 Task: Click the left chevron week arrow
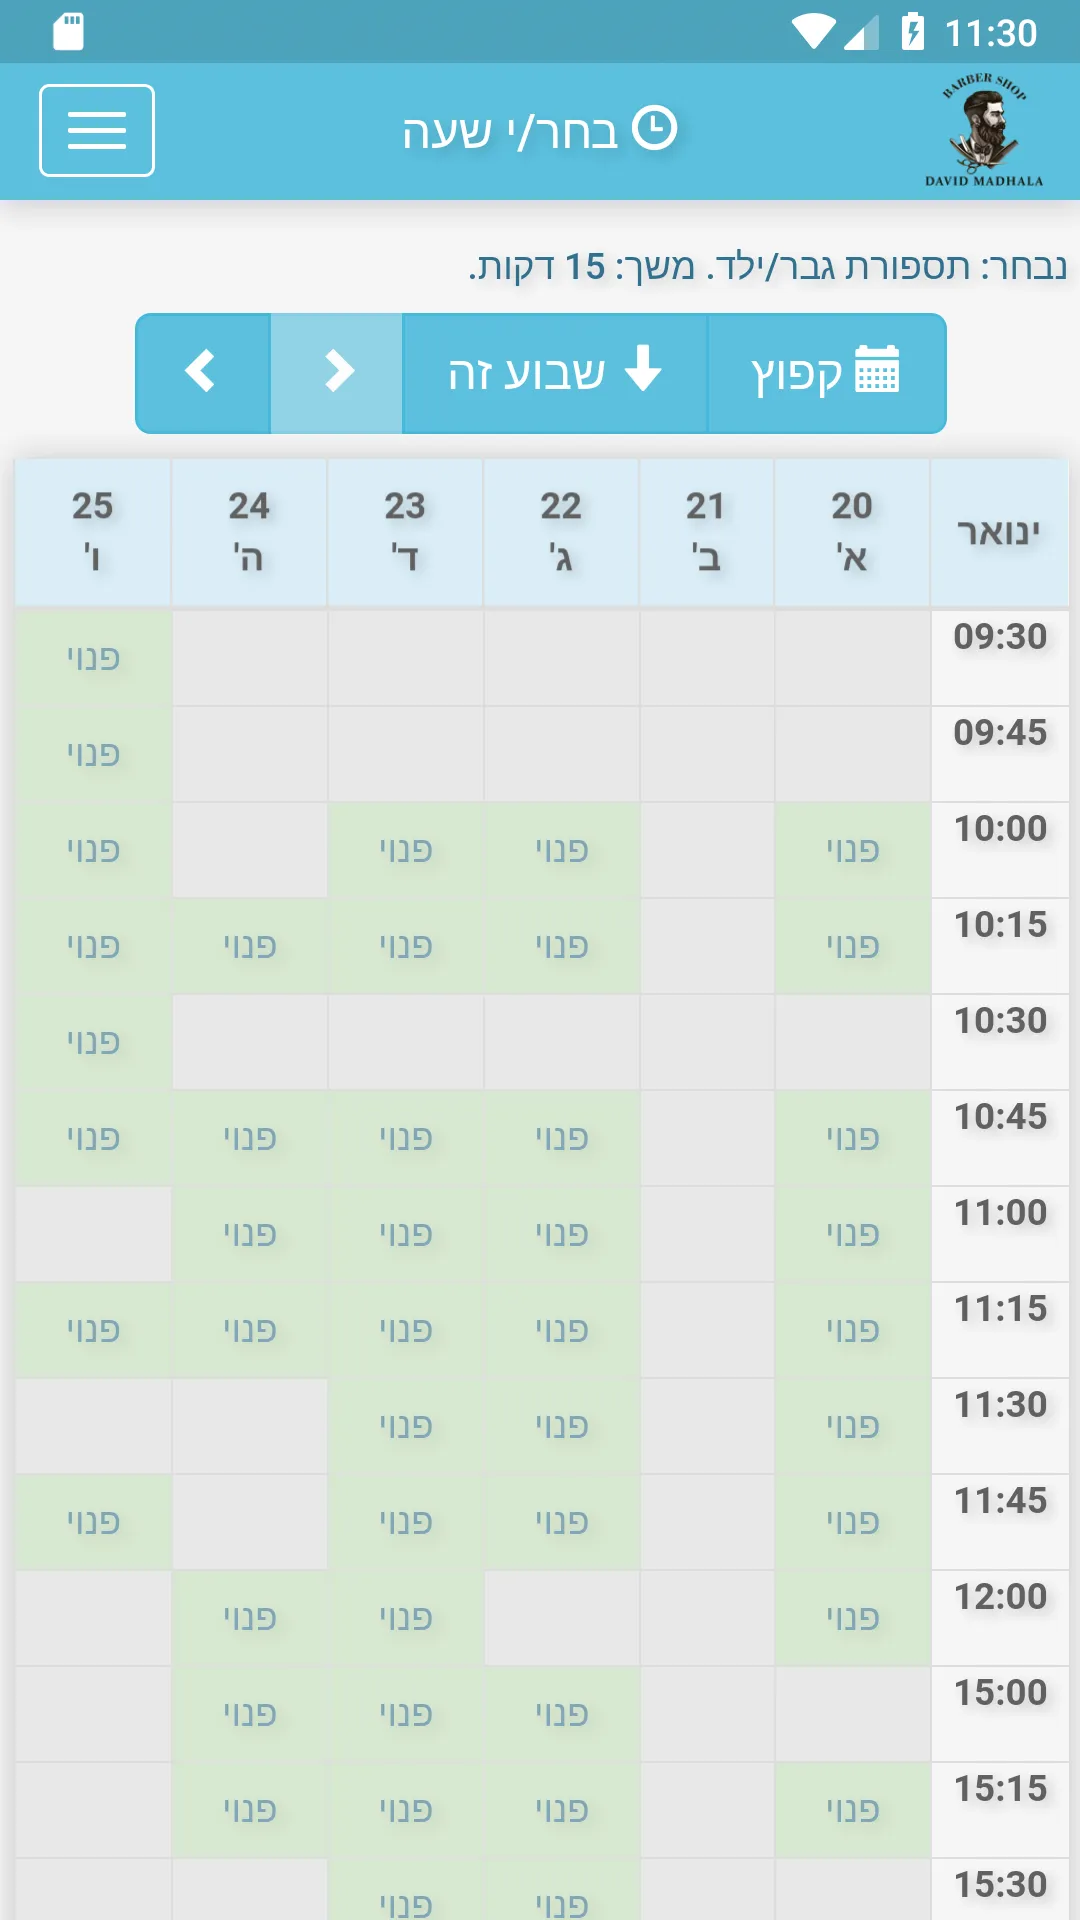click(203, 373)
